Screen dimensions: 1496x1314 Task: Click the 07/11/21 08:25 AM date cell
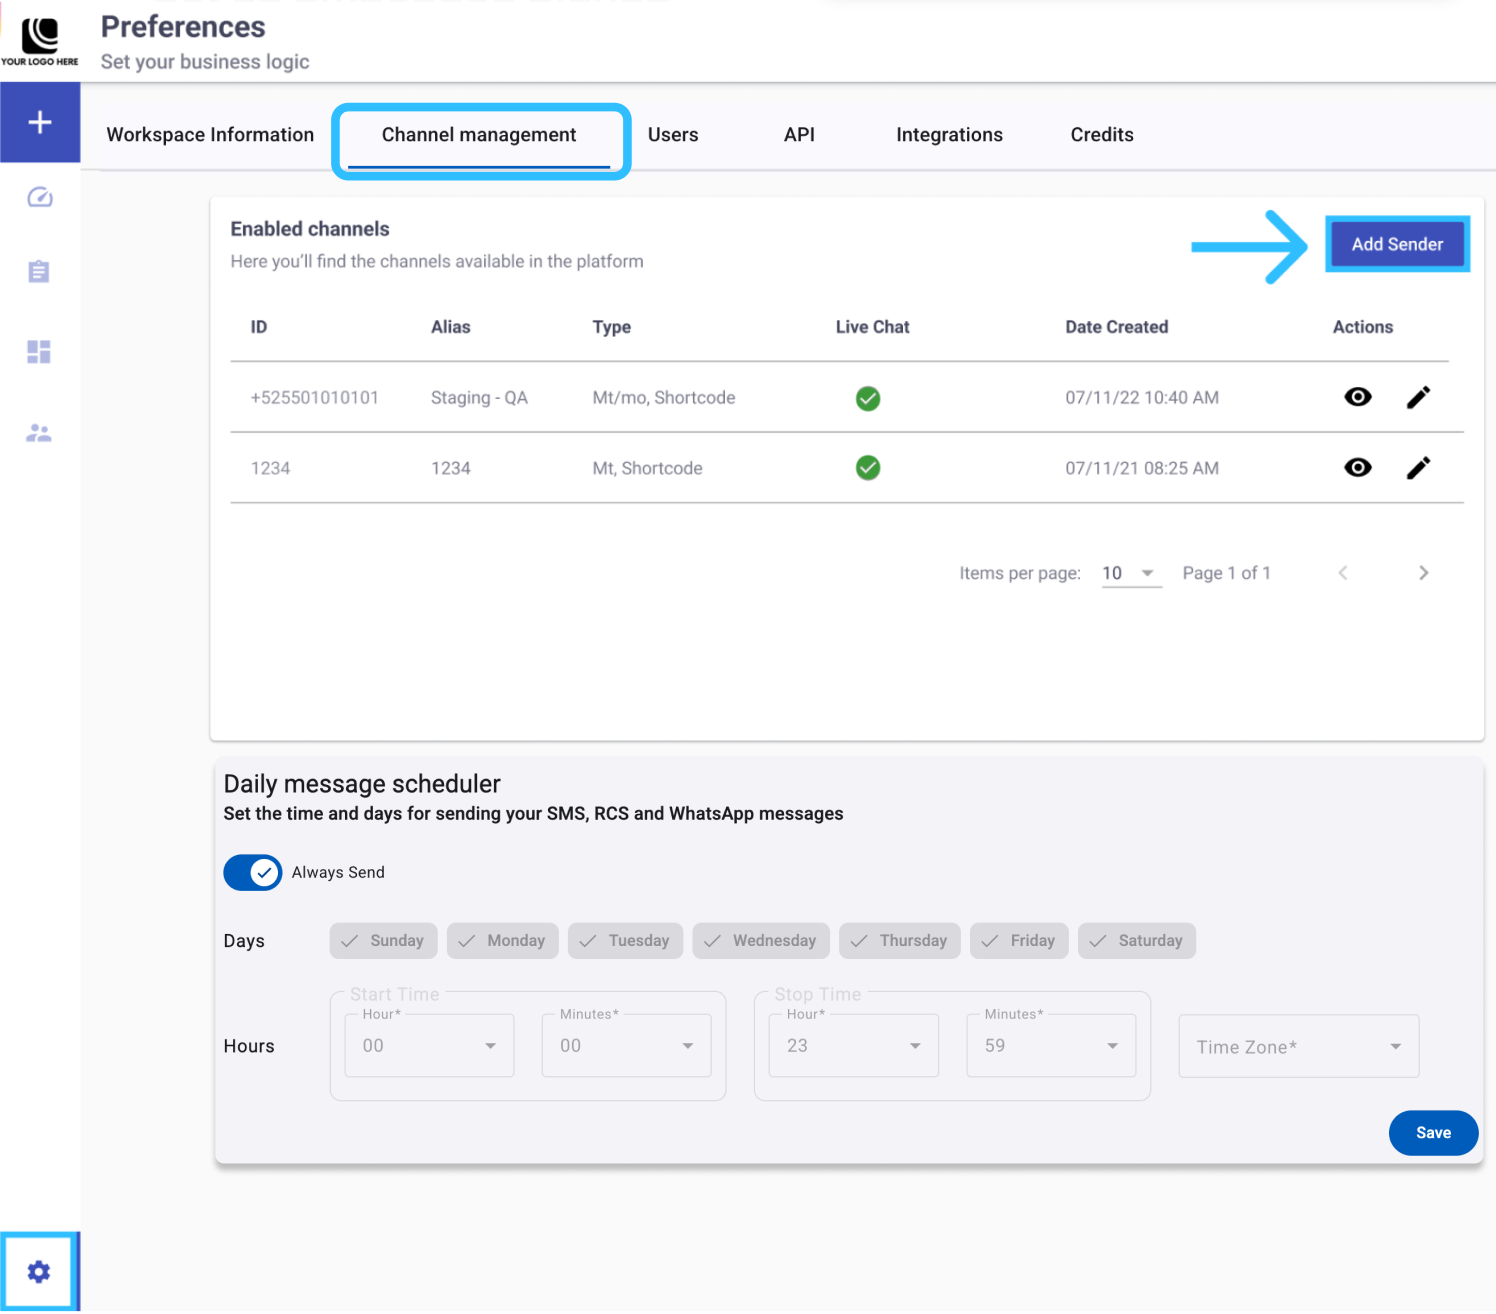pyautogui.click(x=1142, y=468)
